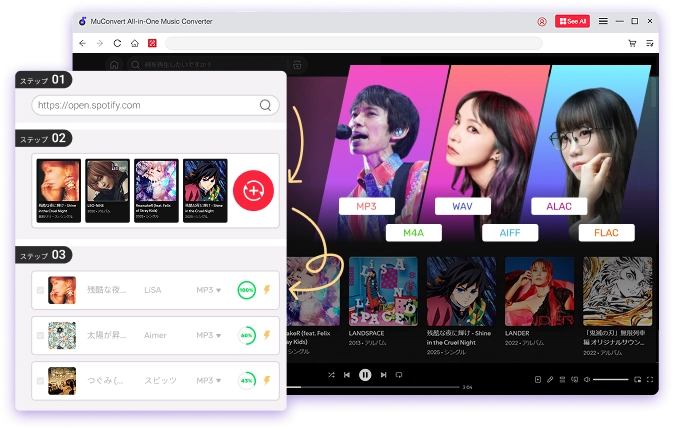The image size is (674, 430).
Task: Open the 鬼滅の刃 soundtrack album cover
Action: point(618,291)
